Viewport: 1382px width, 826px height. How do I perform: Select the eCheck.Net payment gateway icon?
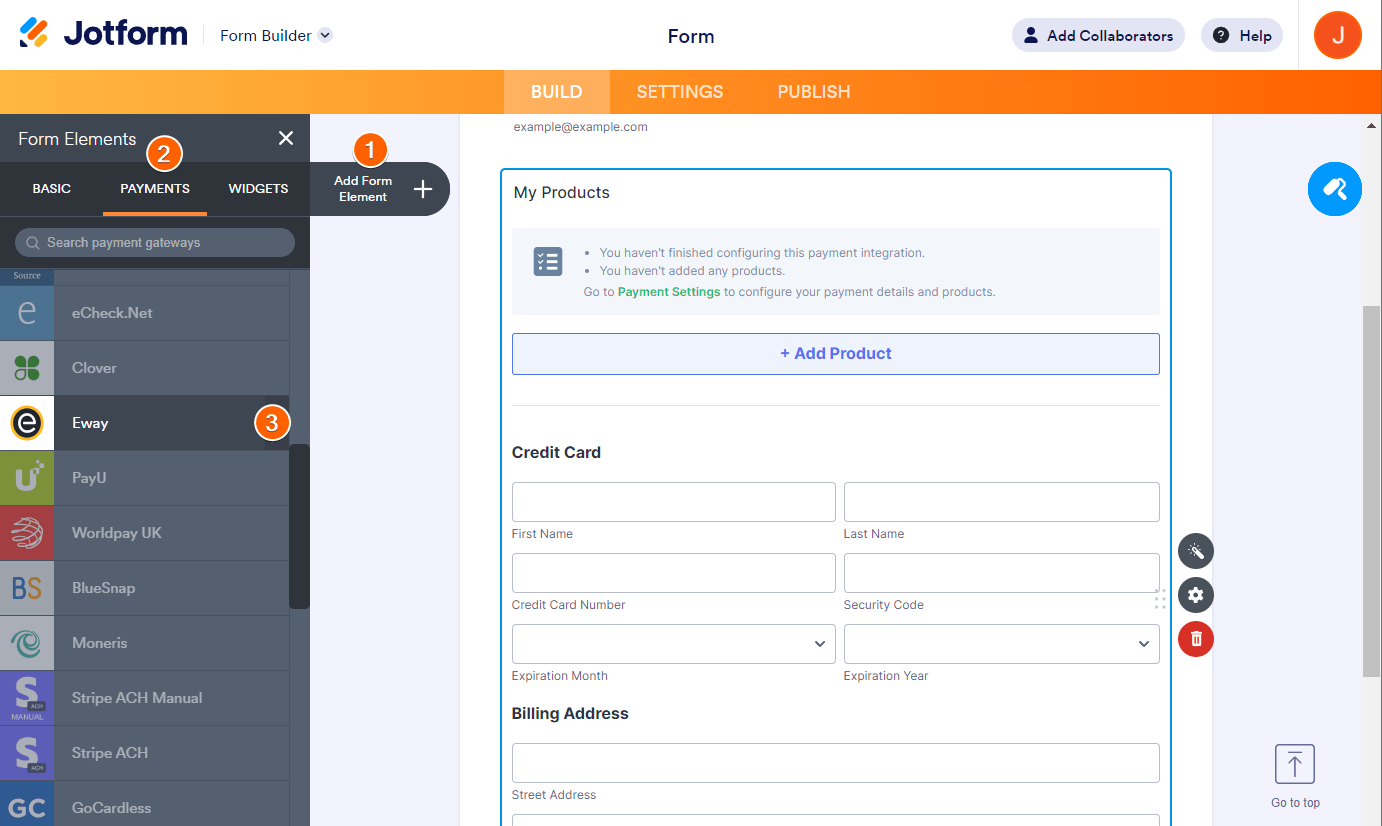coord(27,313)
